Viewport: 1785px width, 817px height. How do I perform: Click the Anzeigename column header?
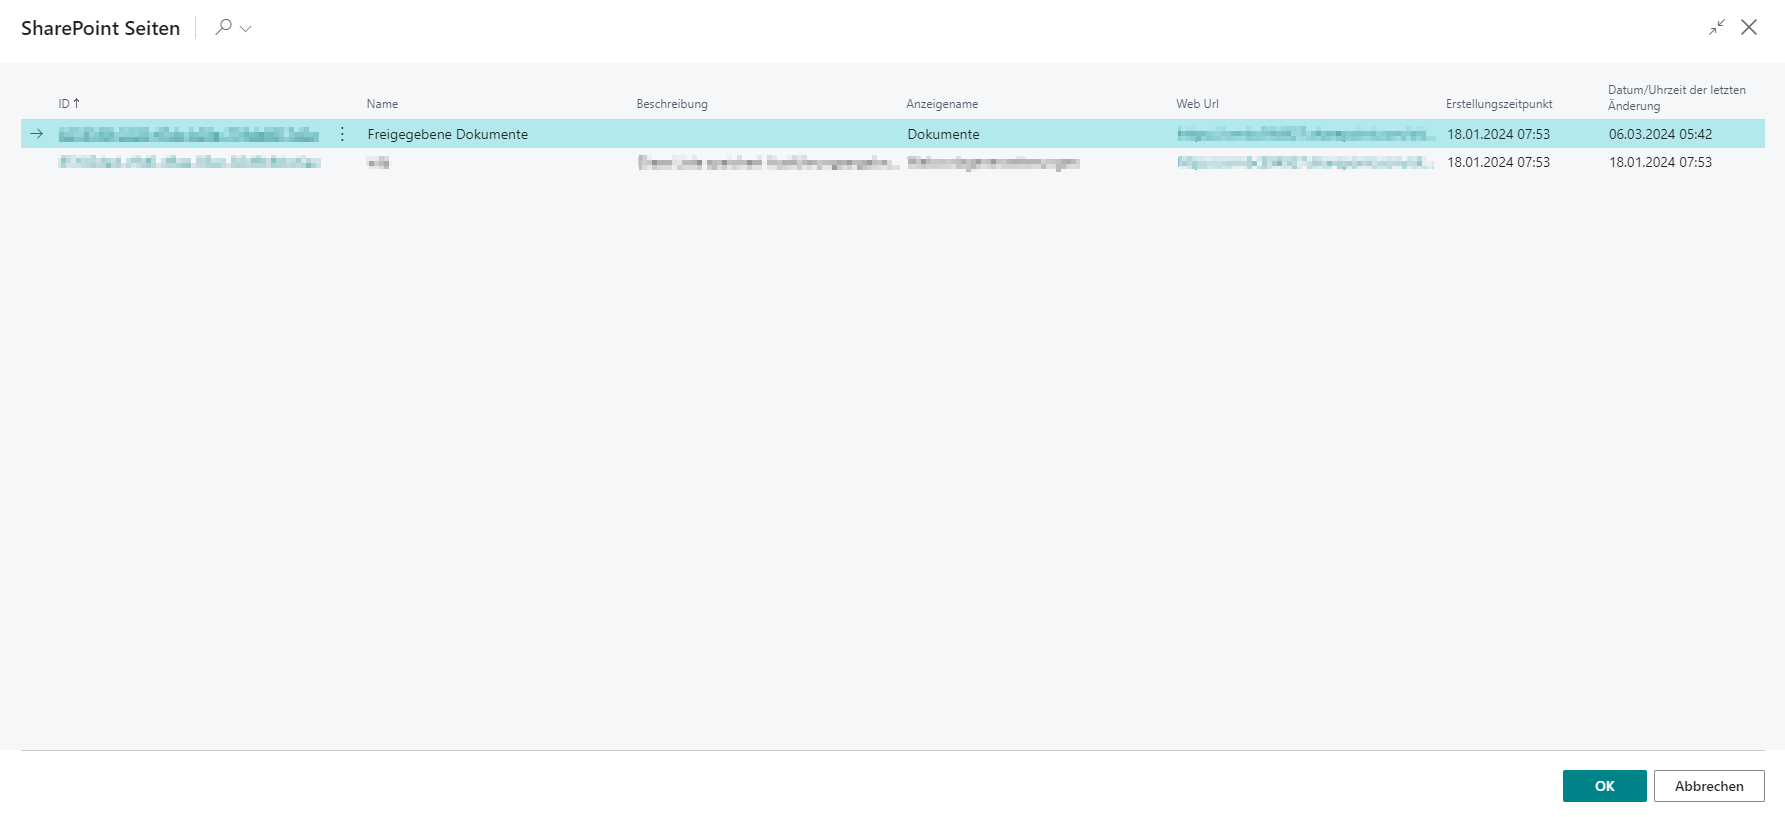(x=941, y=104)
